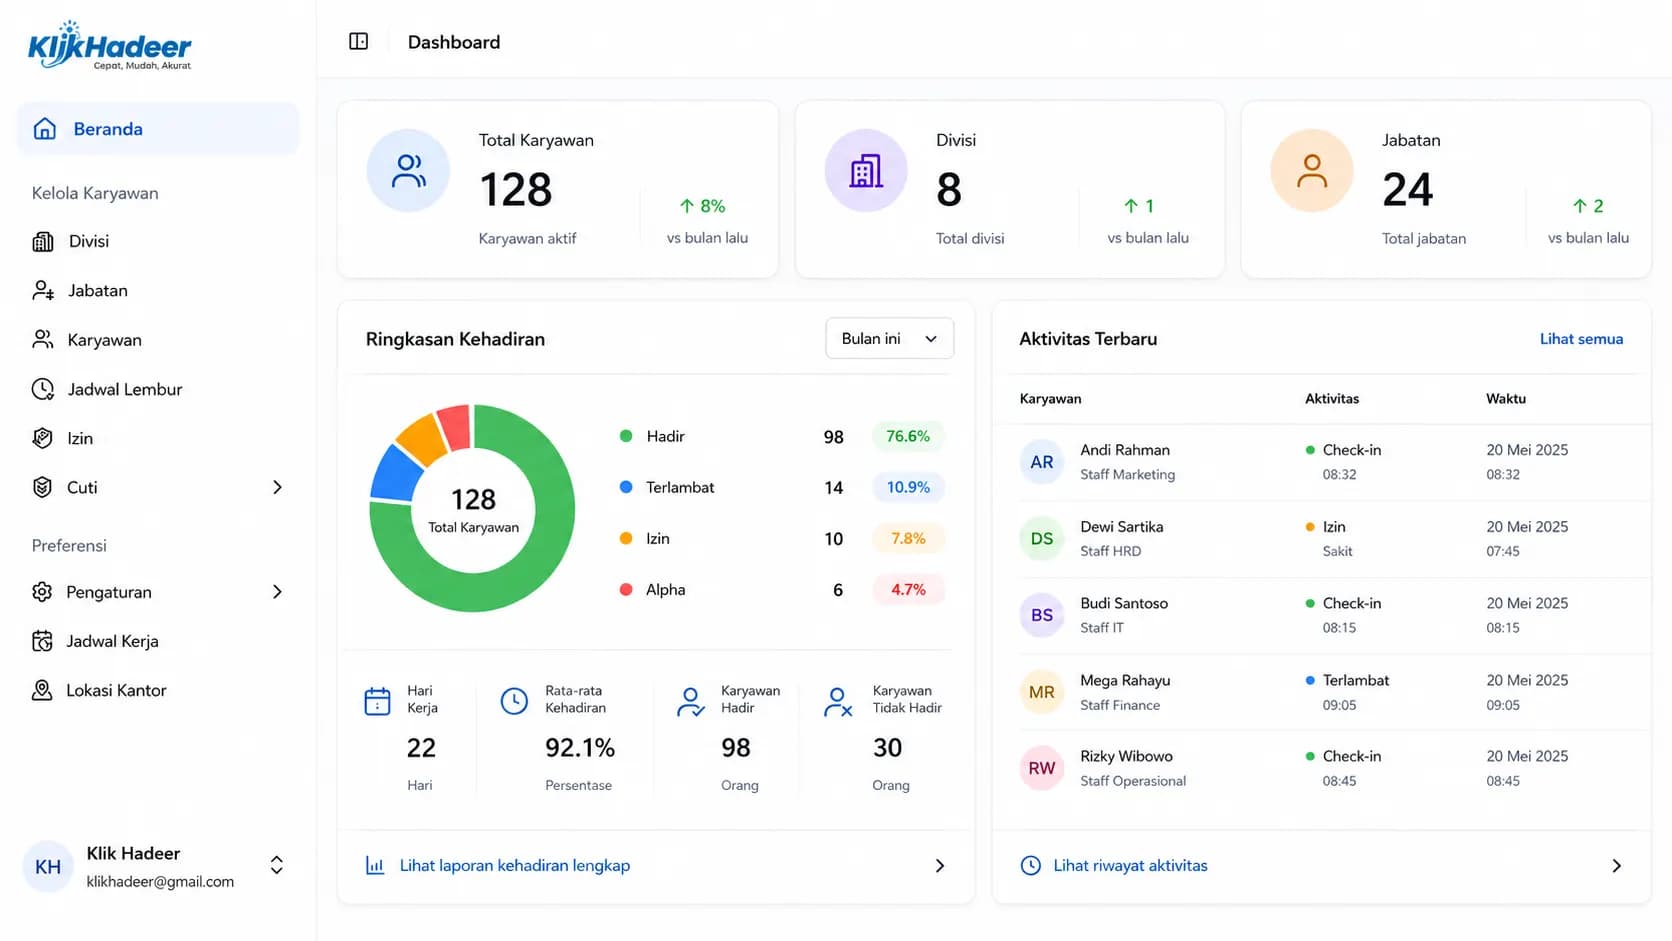Click the AR avatar for Andi Rahman
This screenshot has width=1672, height=941.
click(x=1042, y=462)
